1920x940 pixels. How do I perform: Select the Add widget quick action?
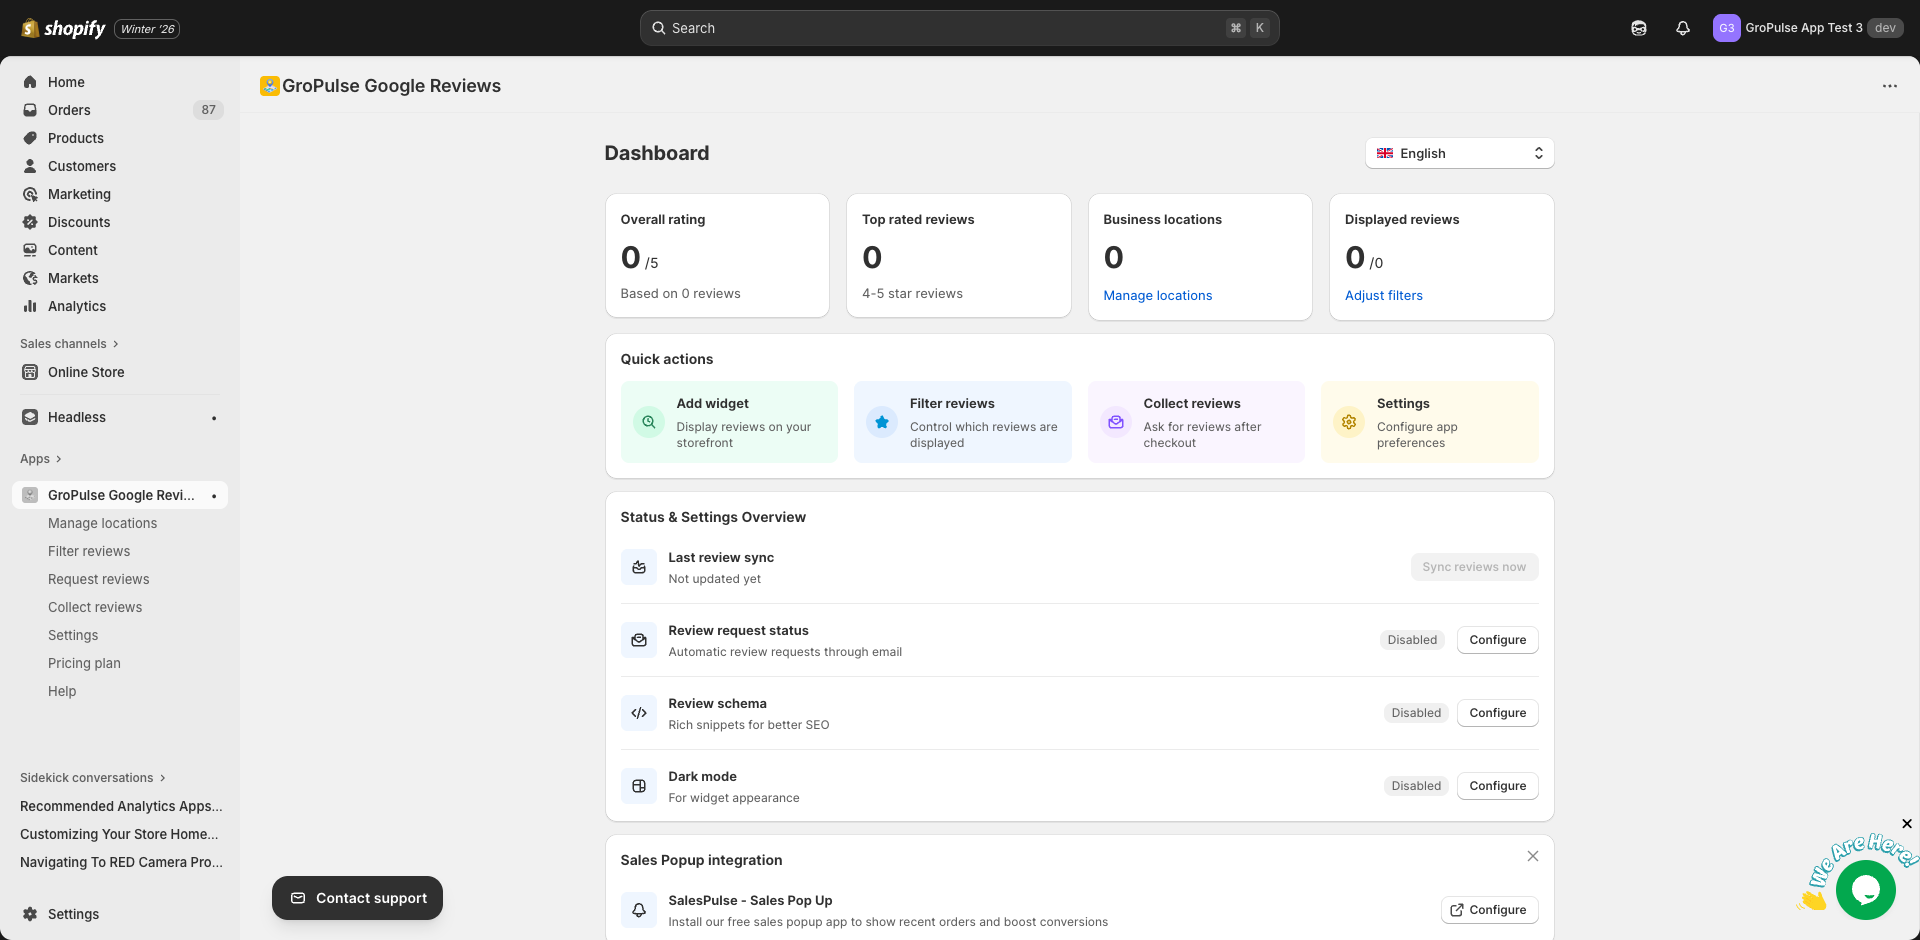coord(728,421)
